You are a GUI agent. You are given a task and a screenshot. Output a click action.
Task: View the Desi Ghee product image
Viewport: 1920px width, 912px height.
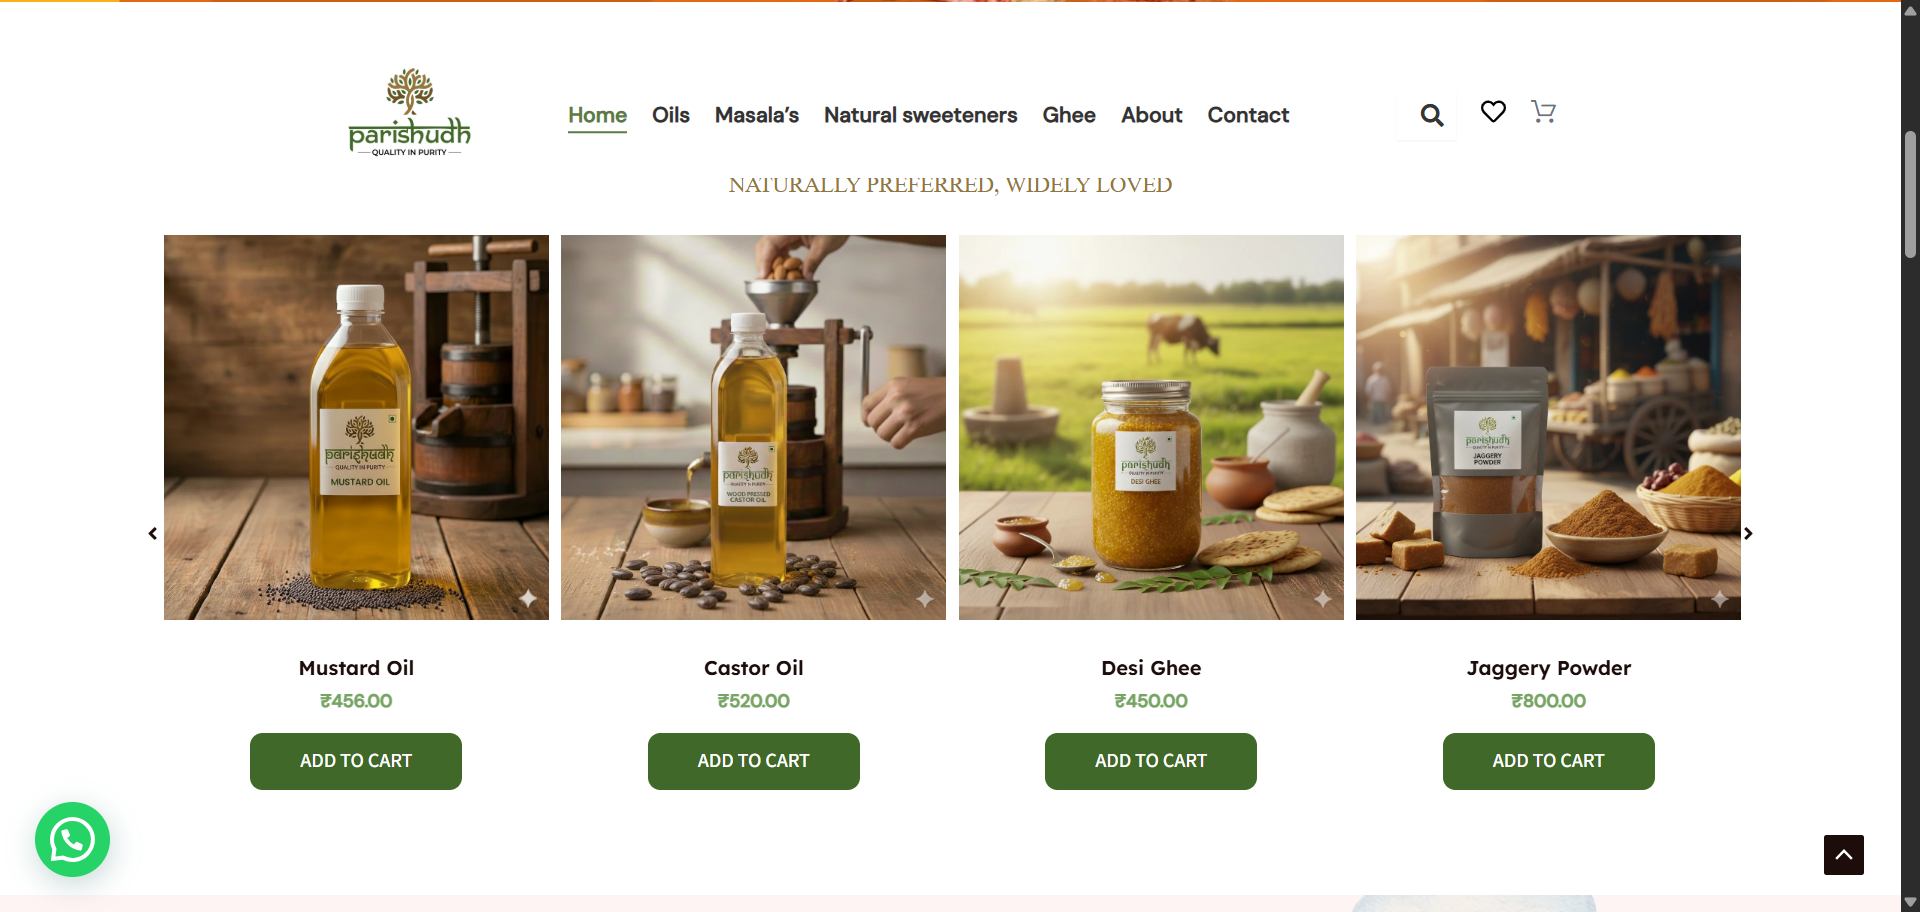click(x=1151, y=427)
